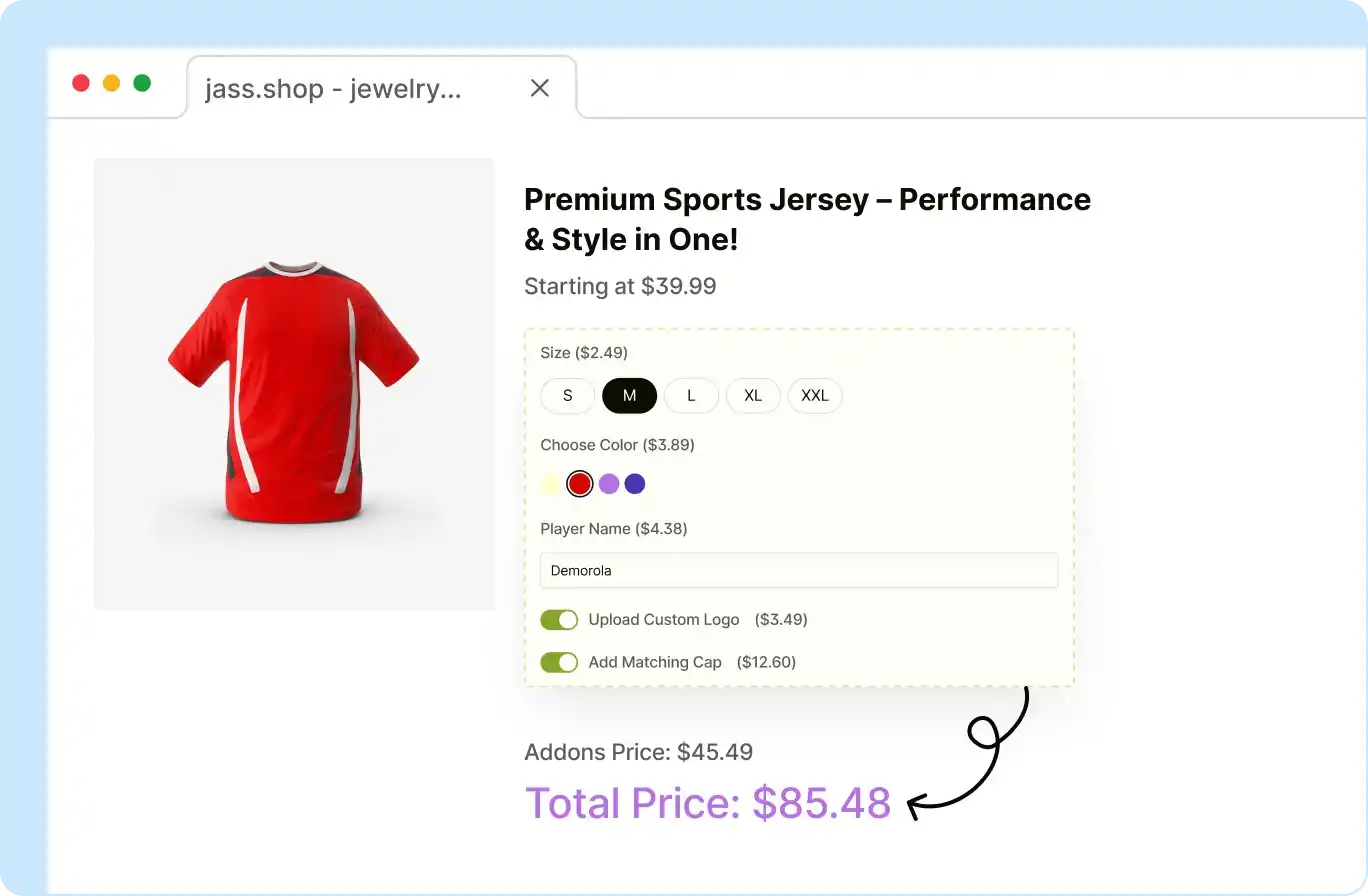Click the Total Price $85.48 text
The height and width of the screenshot is (896, 1368).
[708, 803]
